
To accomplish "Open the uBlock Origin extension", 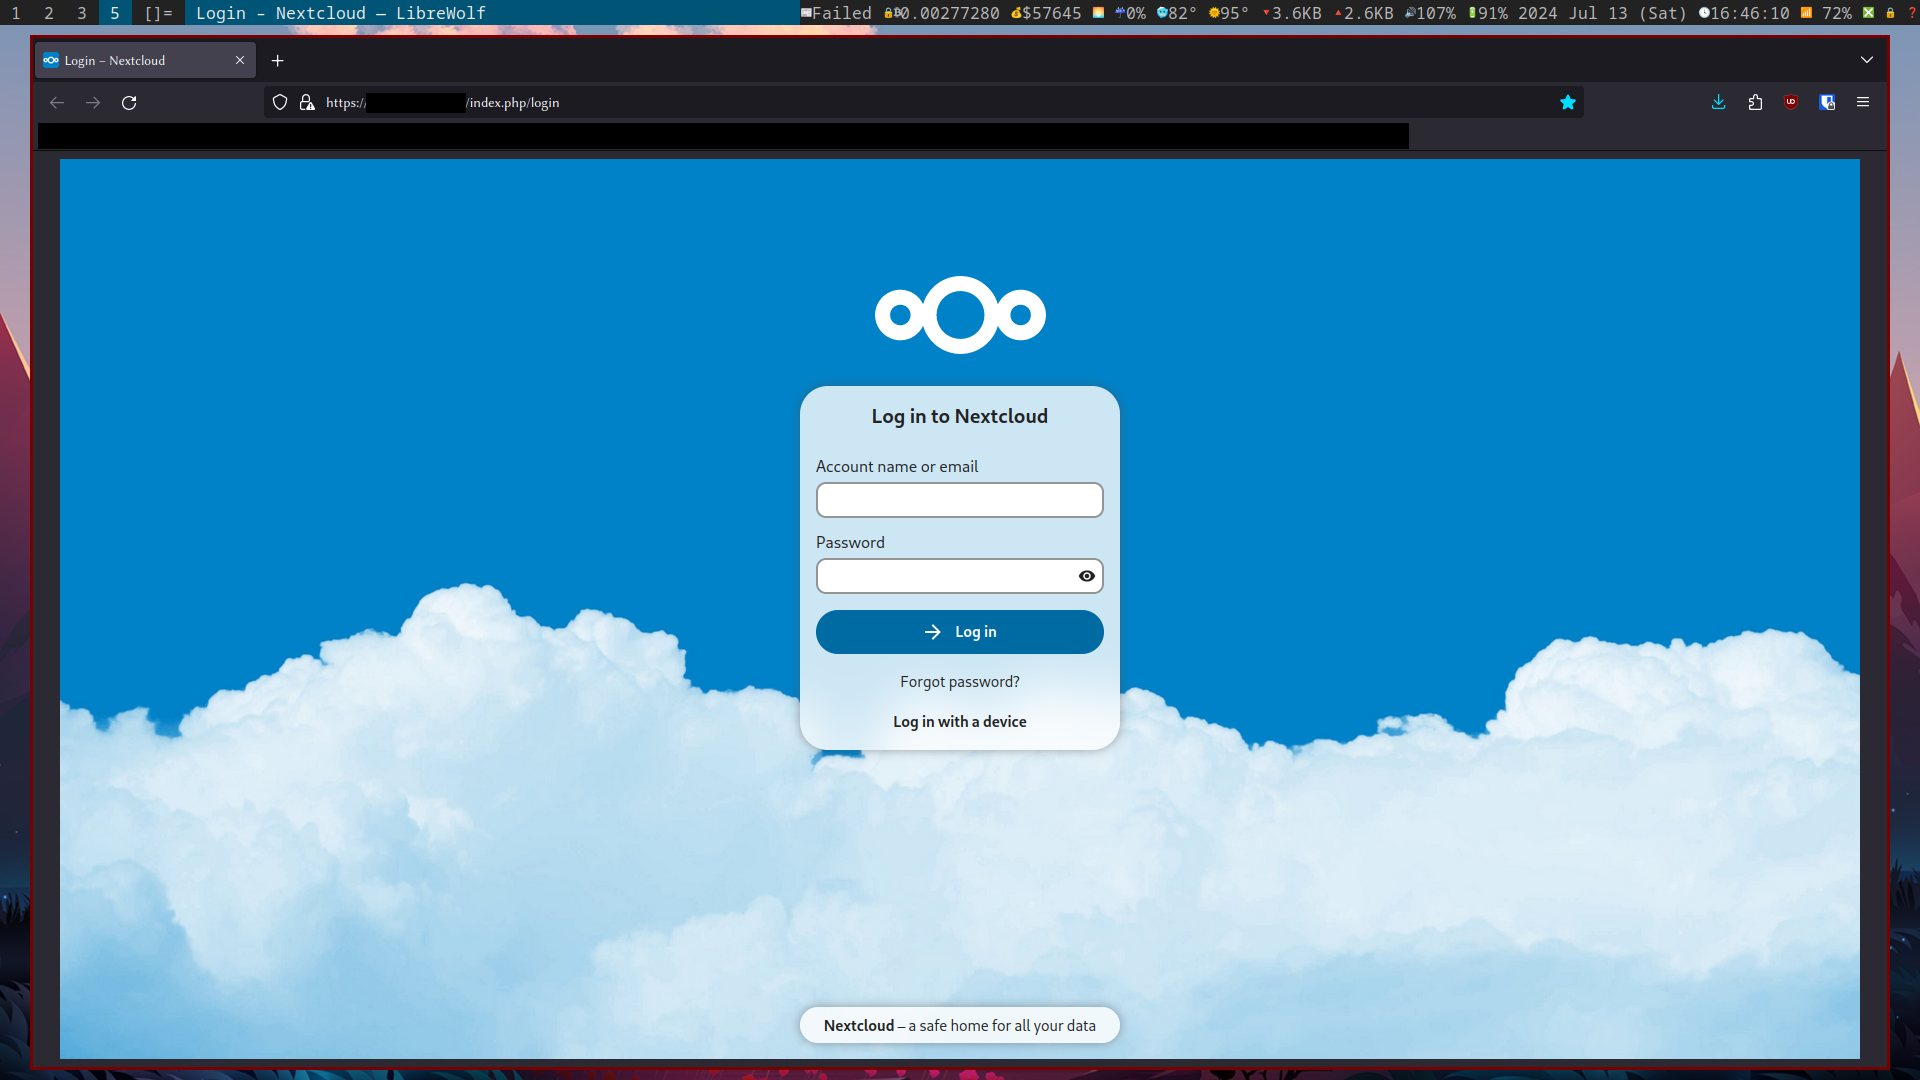I will tap(1791, 102).
